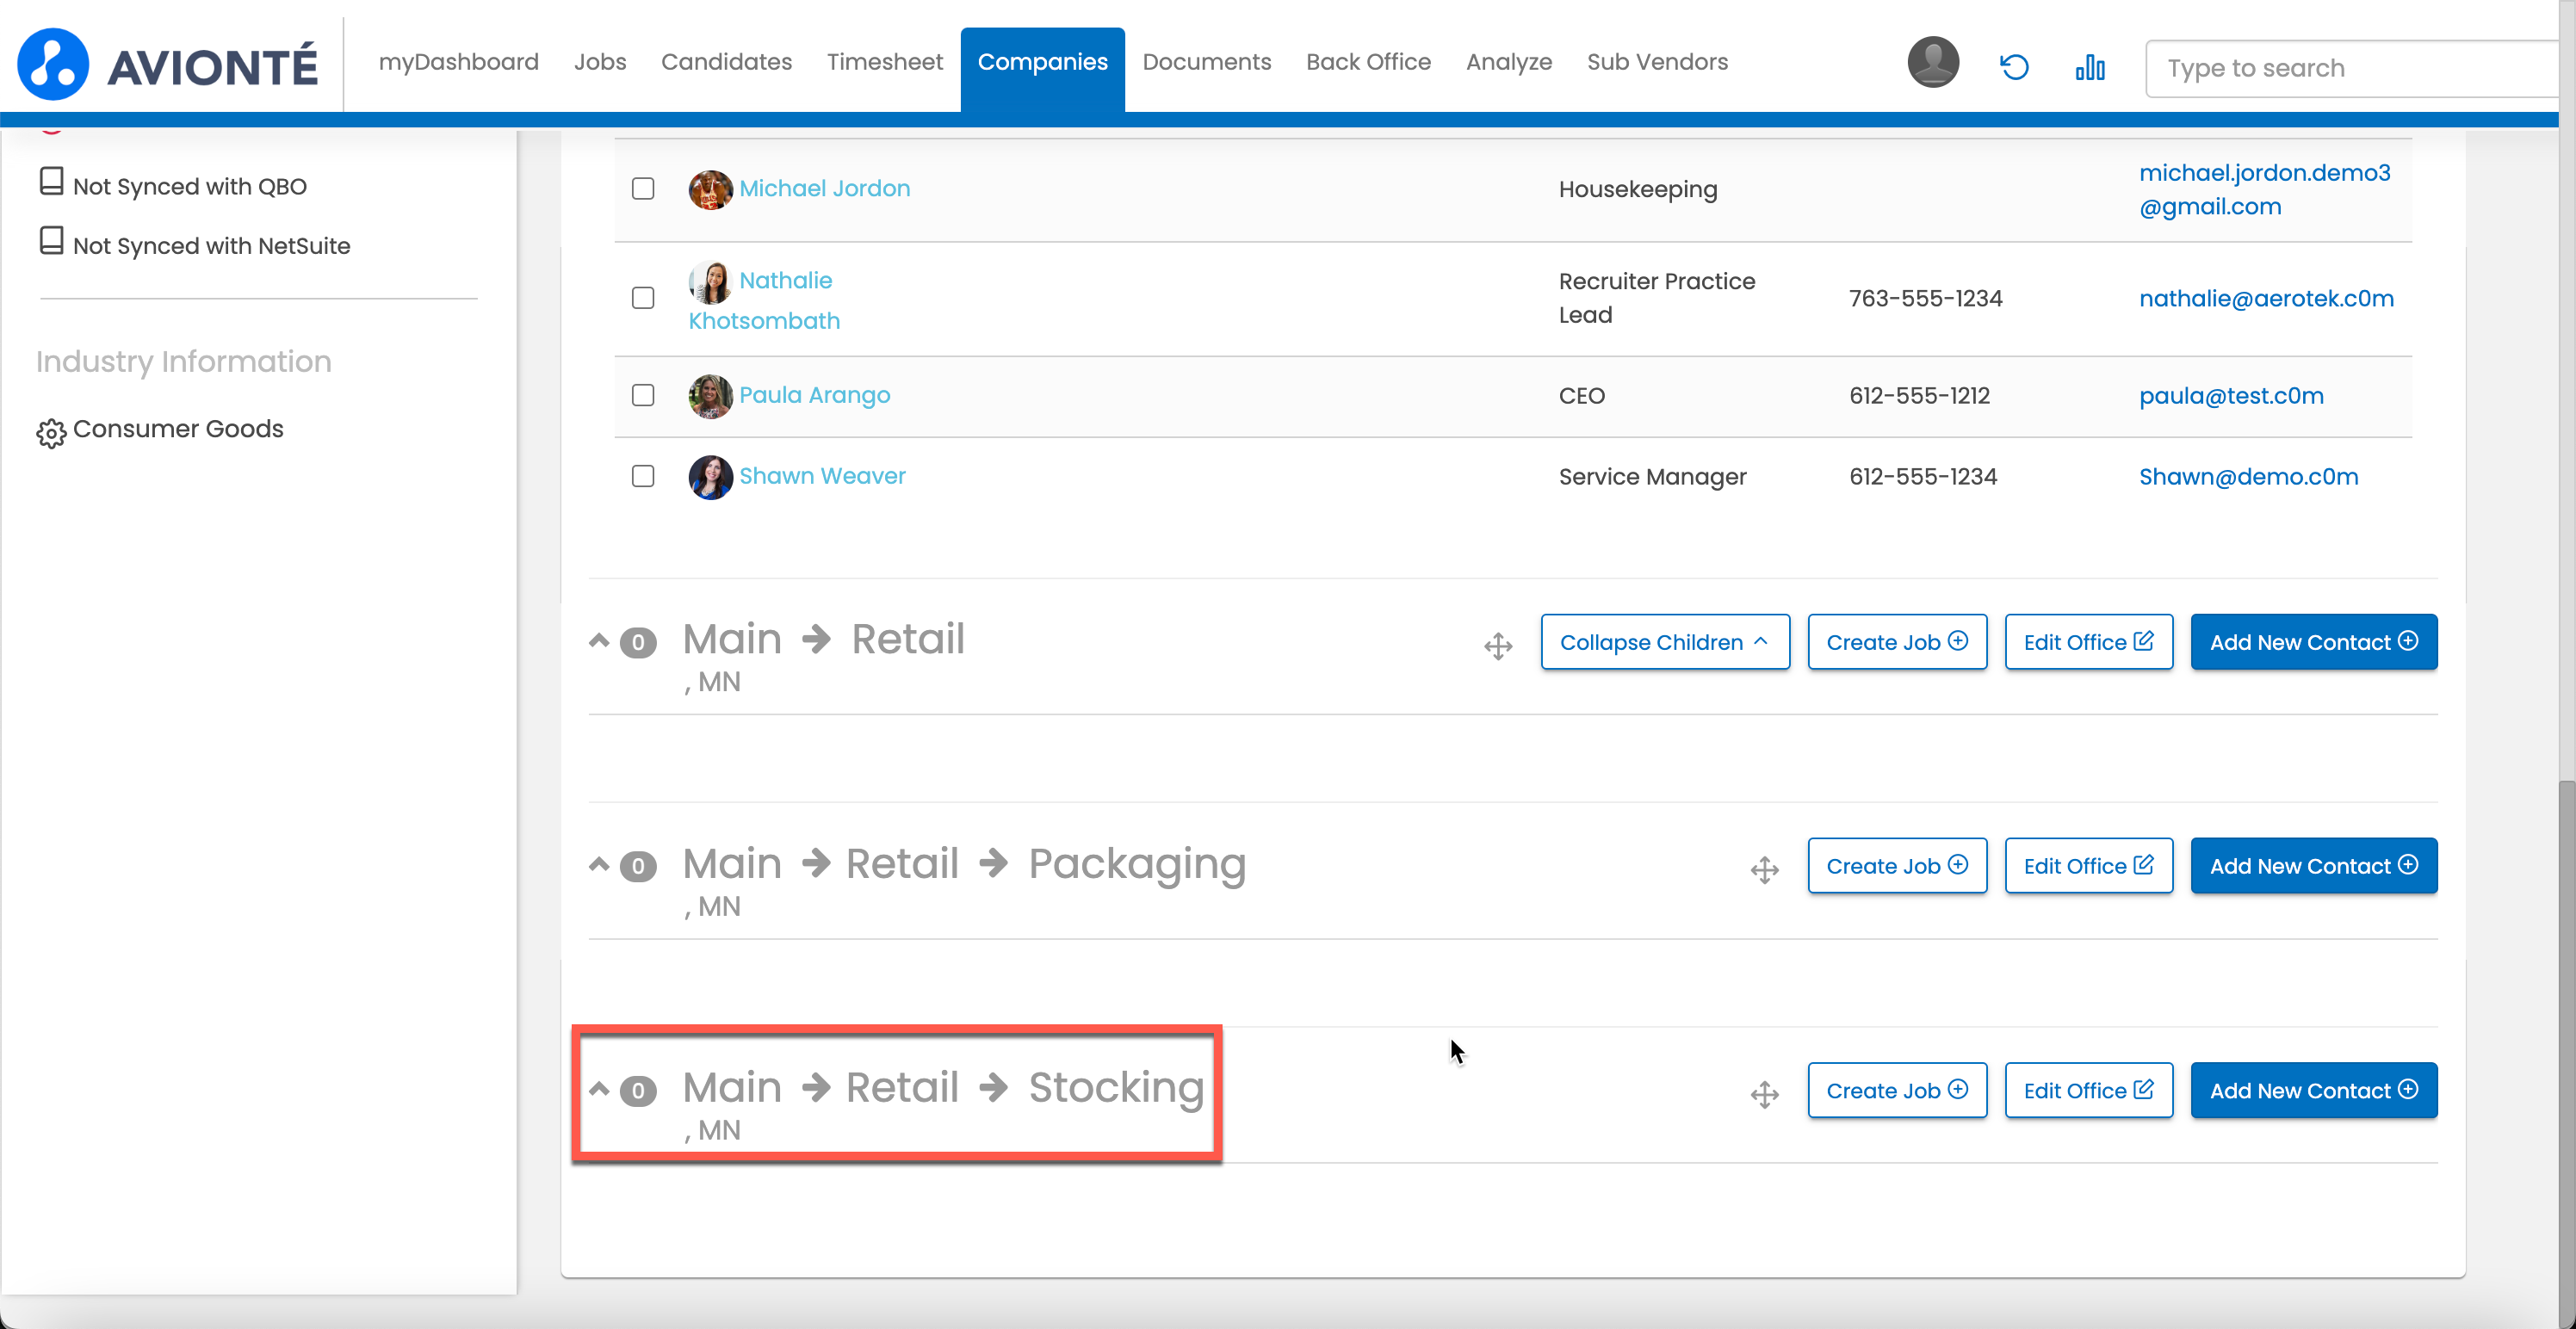Collapse the Main Retail office section chevron
Image resolution: width=2576 pixels, height=1329 pixels.
pyautogui.click(x=598, y=641)
